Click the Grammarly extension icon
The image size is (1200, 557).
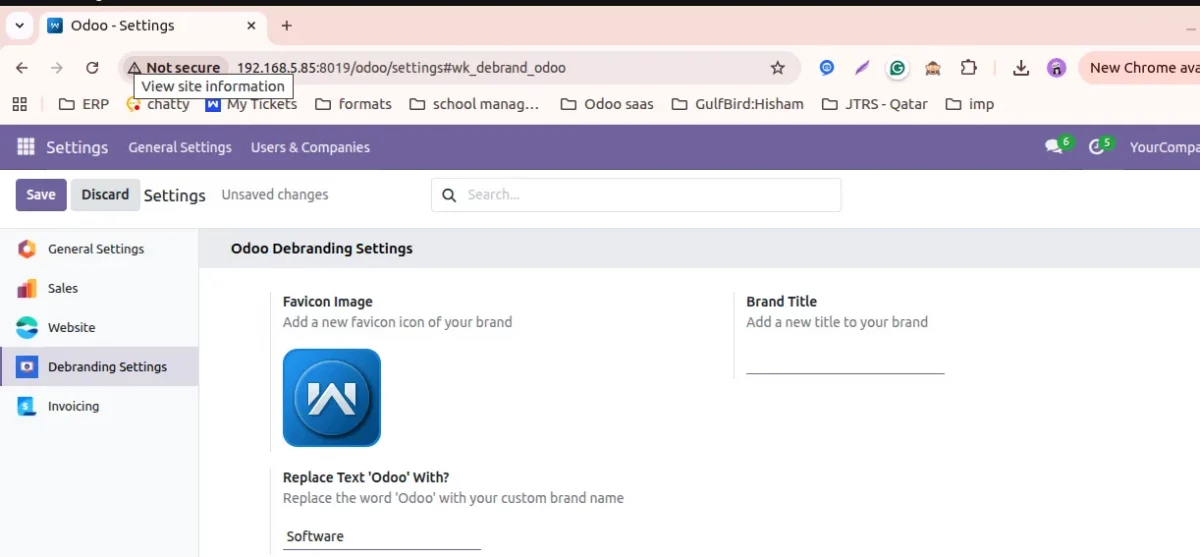898,68
